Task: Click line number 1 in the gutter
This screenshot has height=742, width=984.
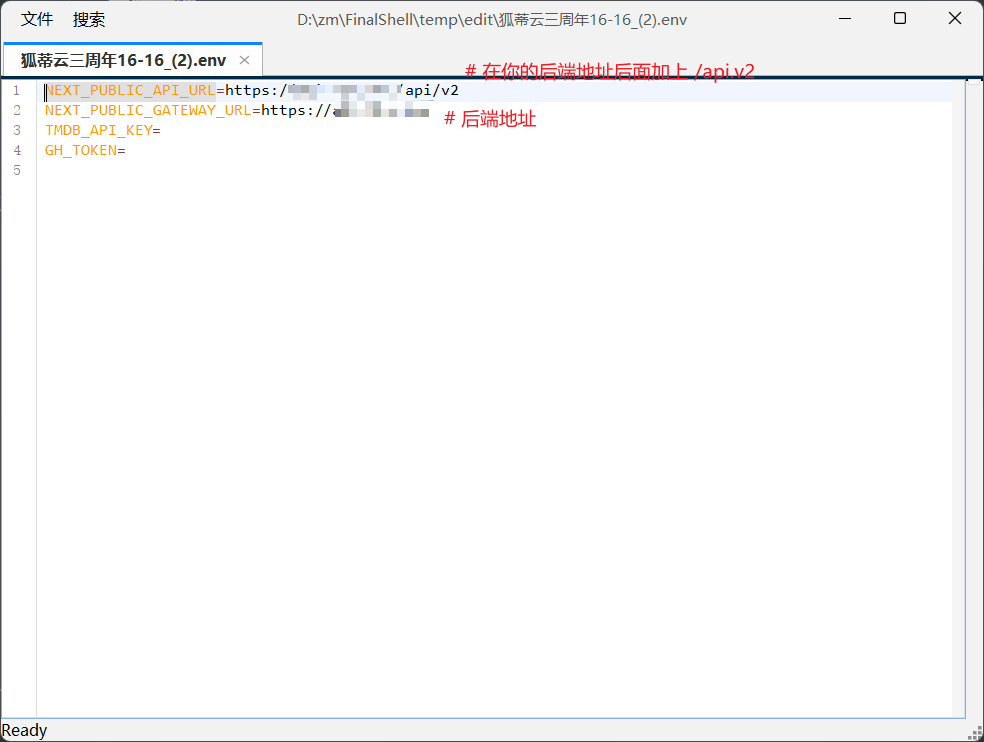Action: pos(16,91)
